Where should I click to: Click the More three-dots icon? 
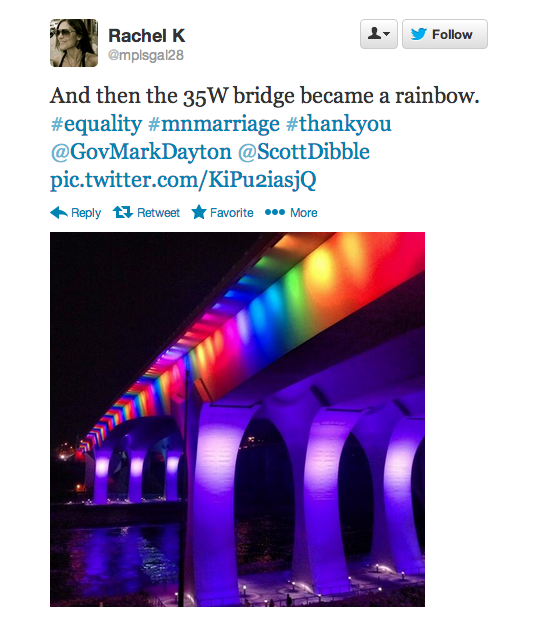pos(275,212)
